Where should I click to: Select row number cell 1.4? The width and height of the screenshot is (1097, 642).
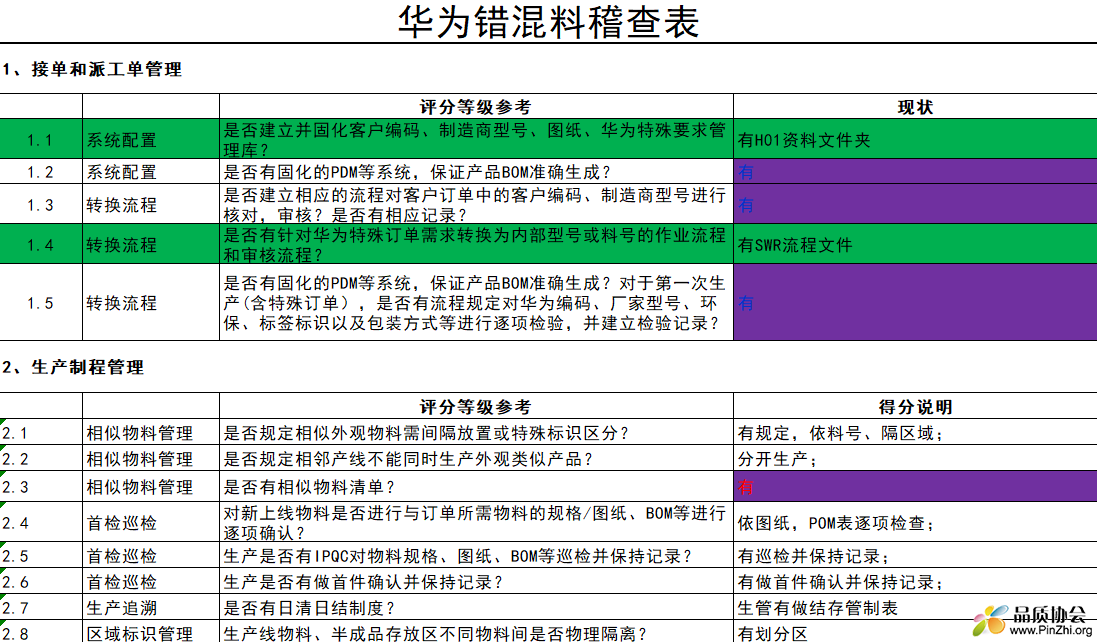tap(41, 244)
